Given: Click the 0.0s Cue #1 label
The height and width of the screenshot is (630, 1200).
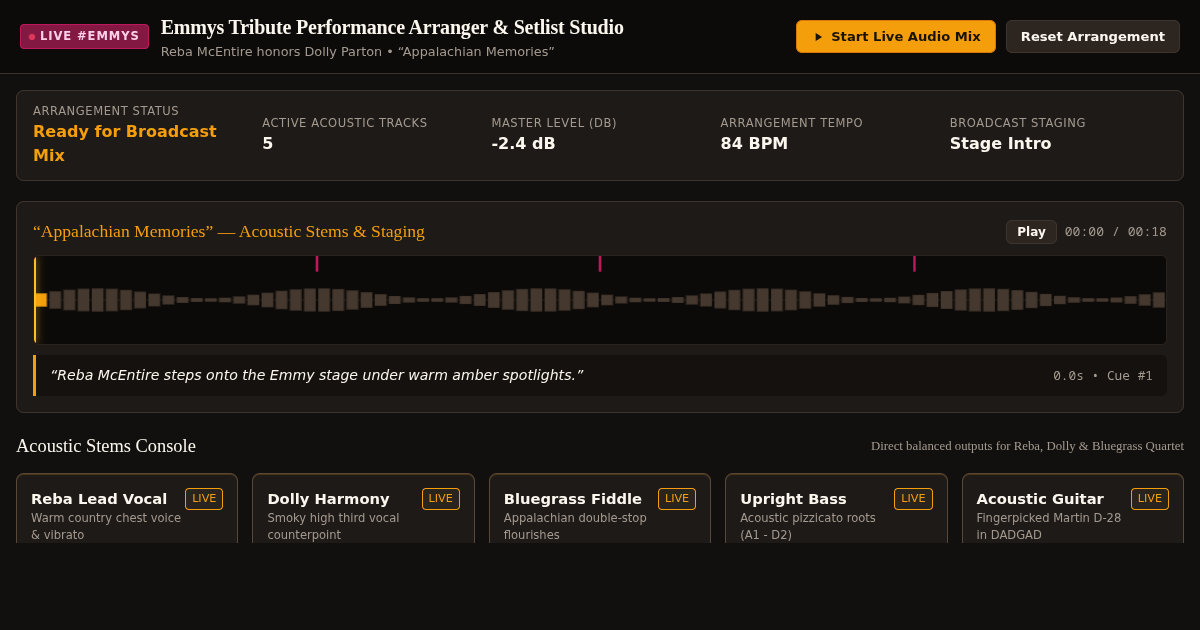Looking at the screenshot, I should tap(1102, 376).
